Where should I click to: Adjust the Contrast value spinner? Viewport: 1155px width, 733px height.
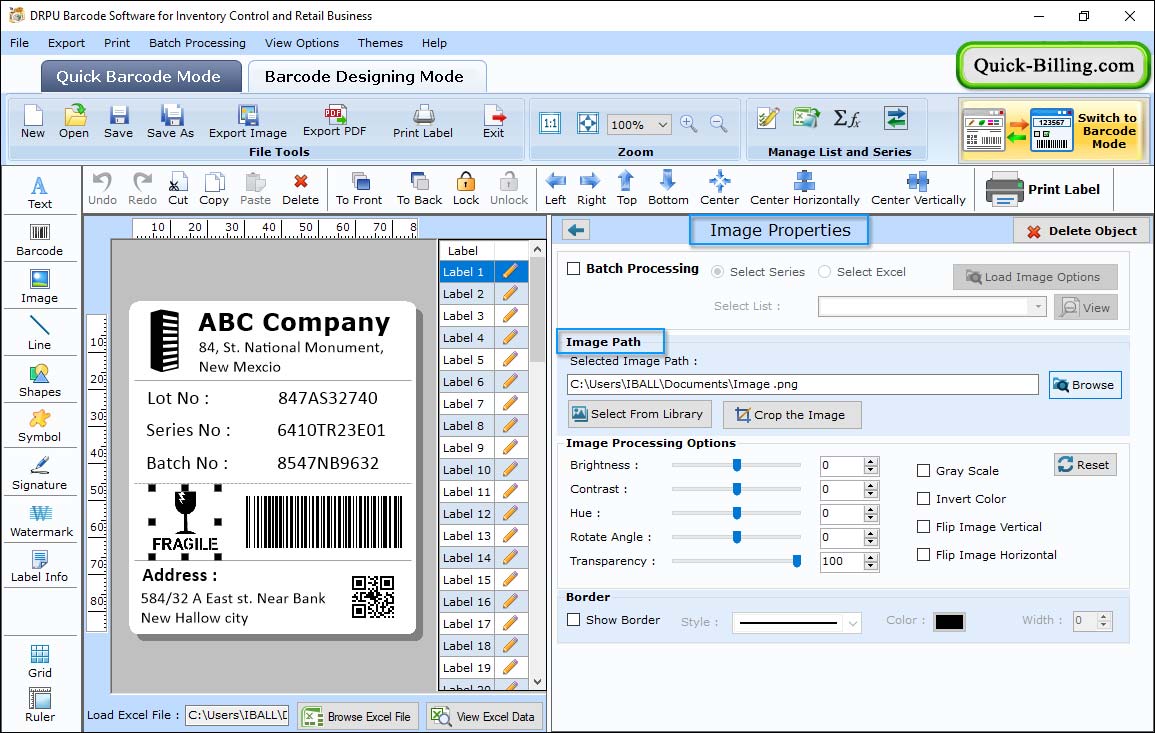pyautogui.click(x=871, y=489)
